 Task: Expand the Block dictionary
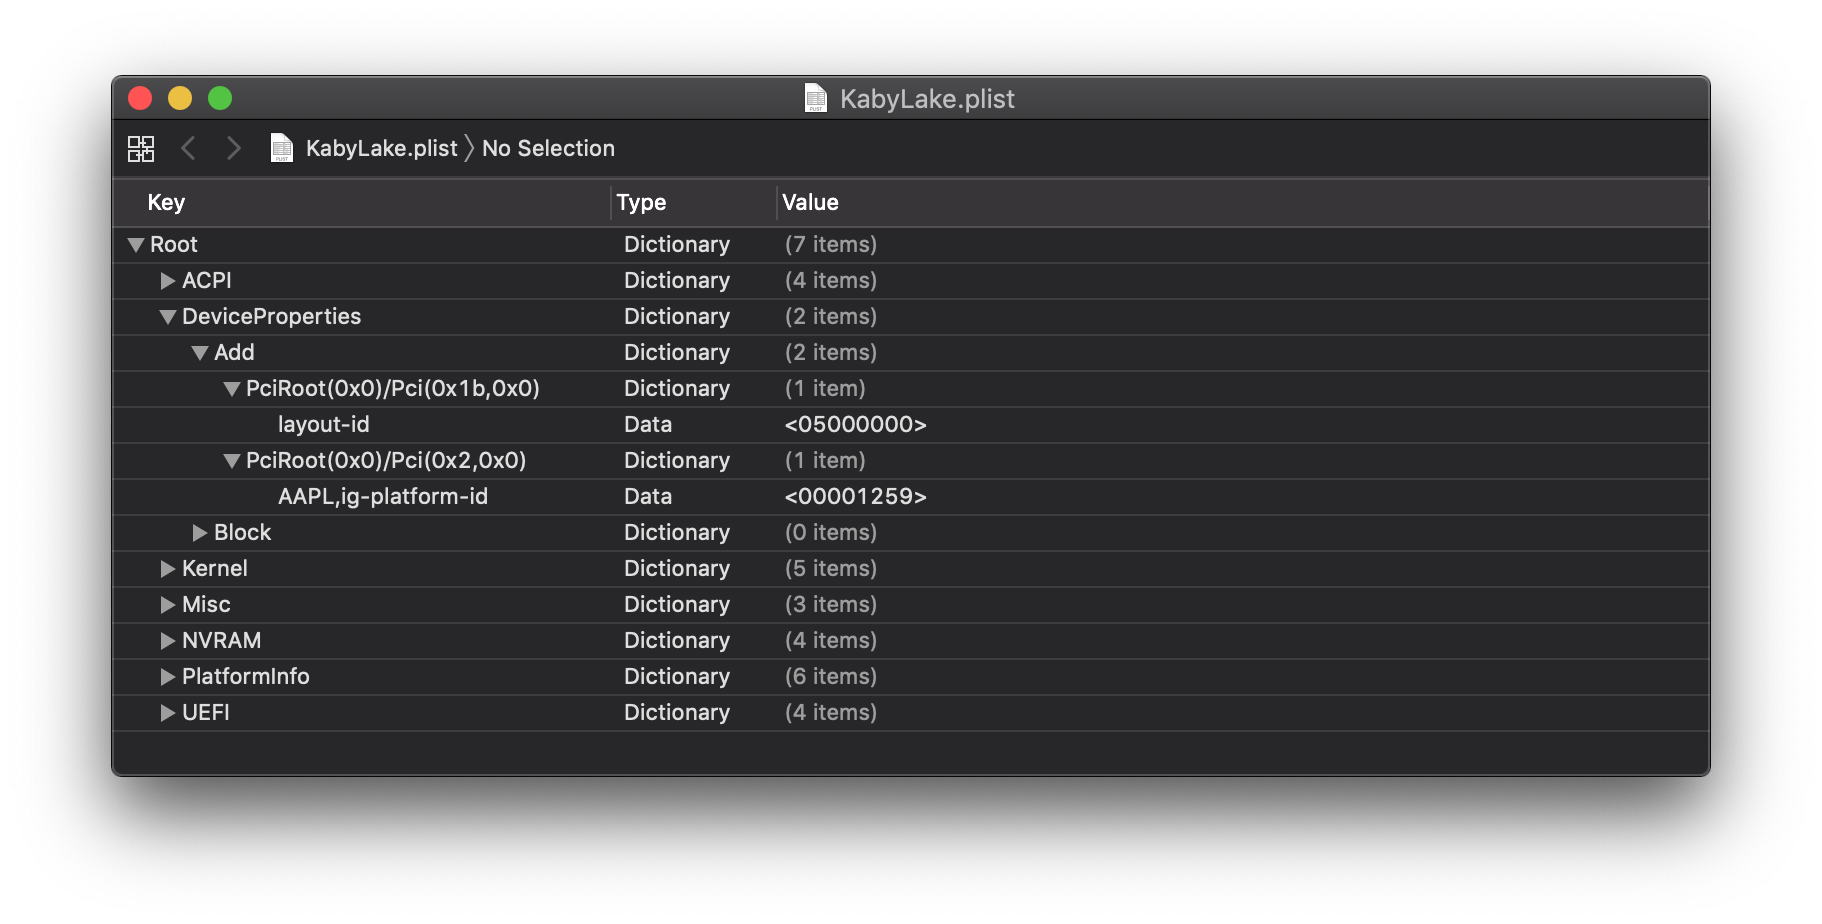[199, 532]
